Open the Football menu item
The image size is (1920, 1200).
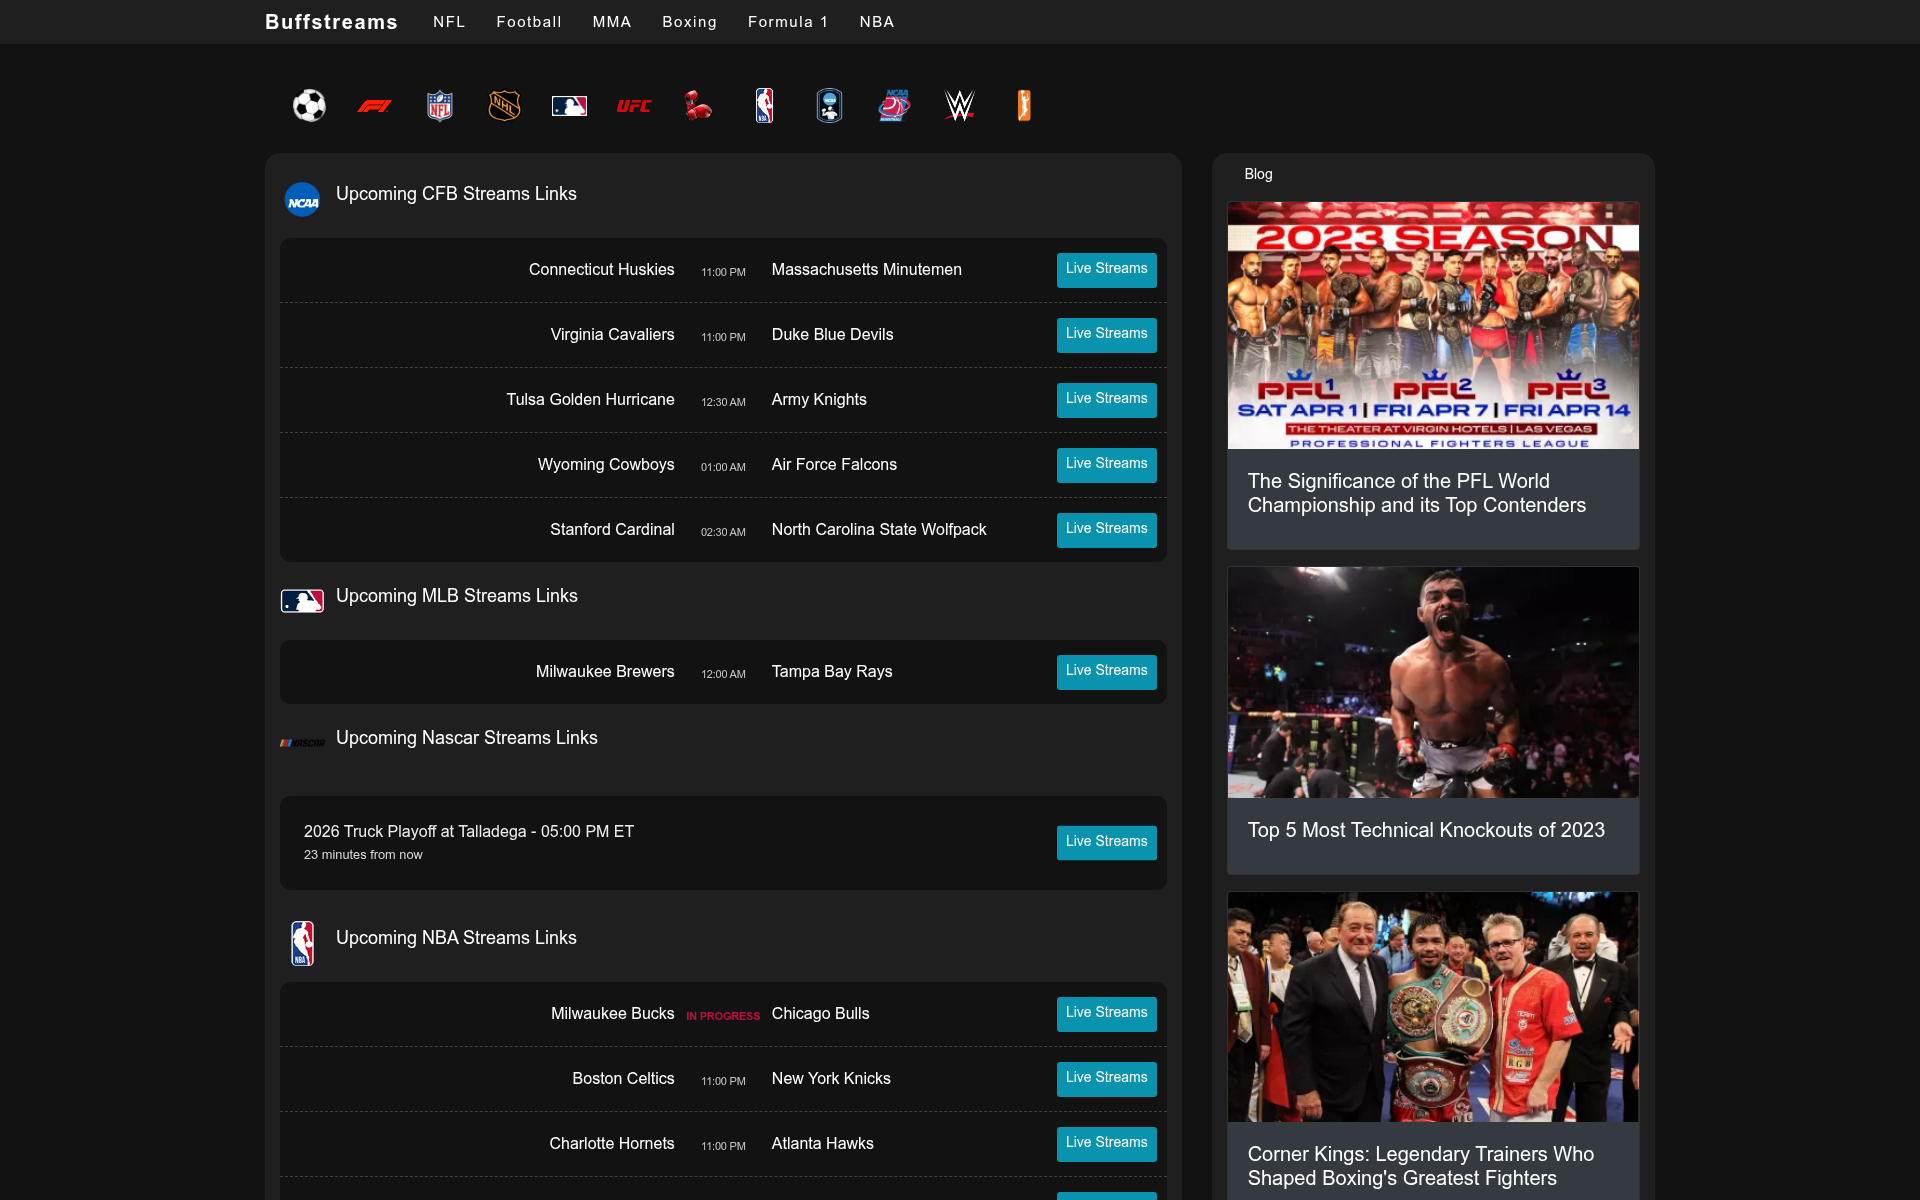(x=529, y=22)
